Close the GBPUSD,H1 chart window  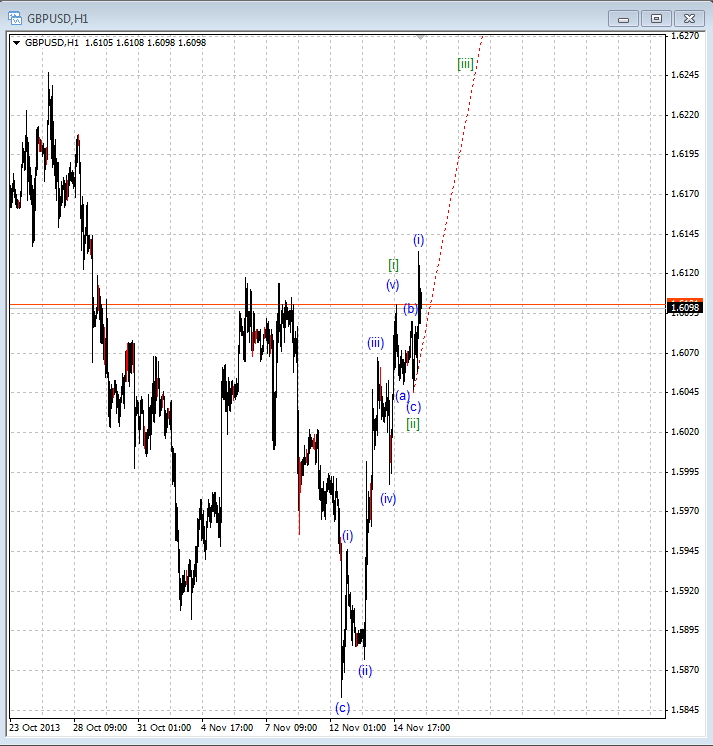[x=689, y=19]
